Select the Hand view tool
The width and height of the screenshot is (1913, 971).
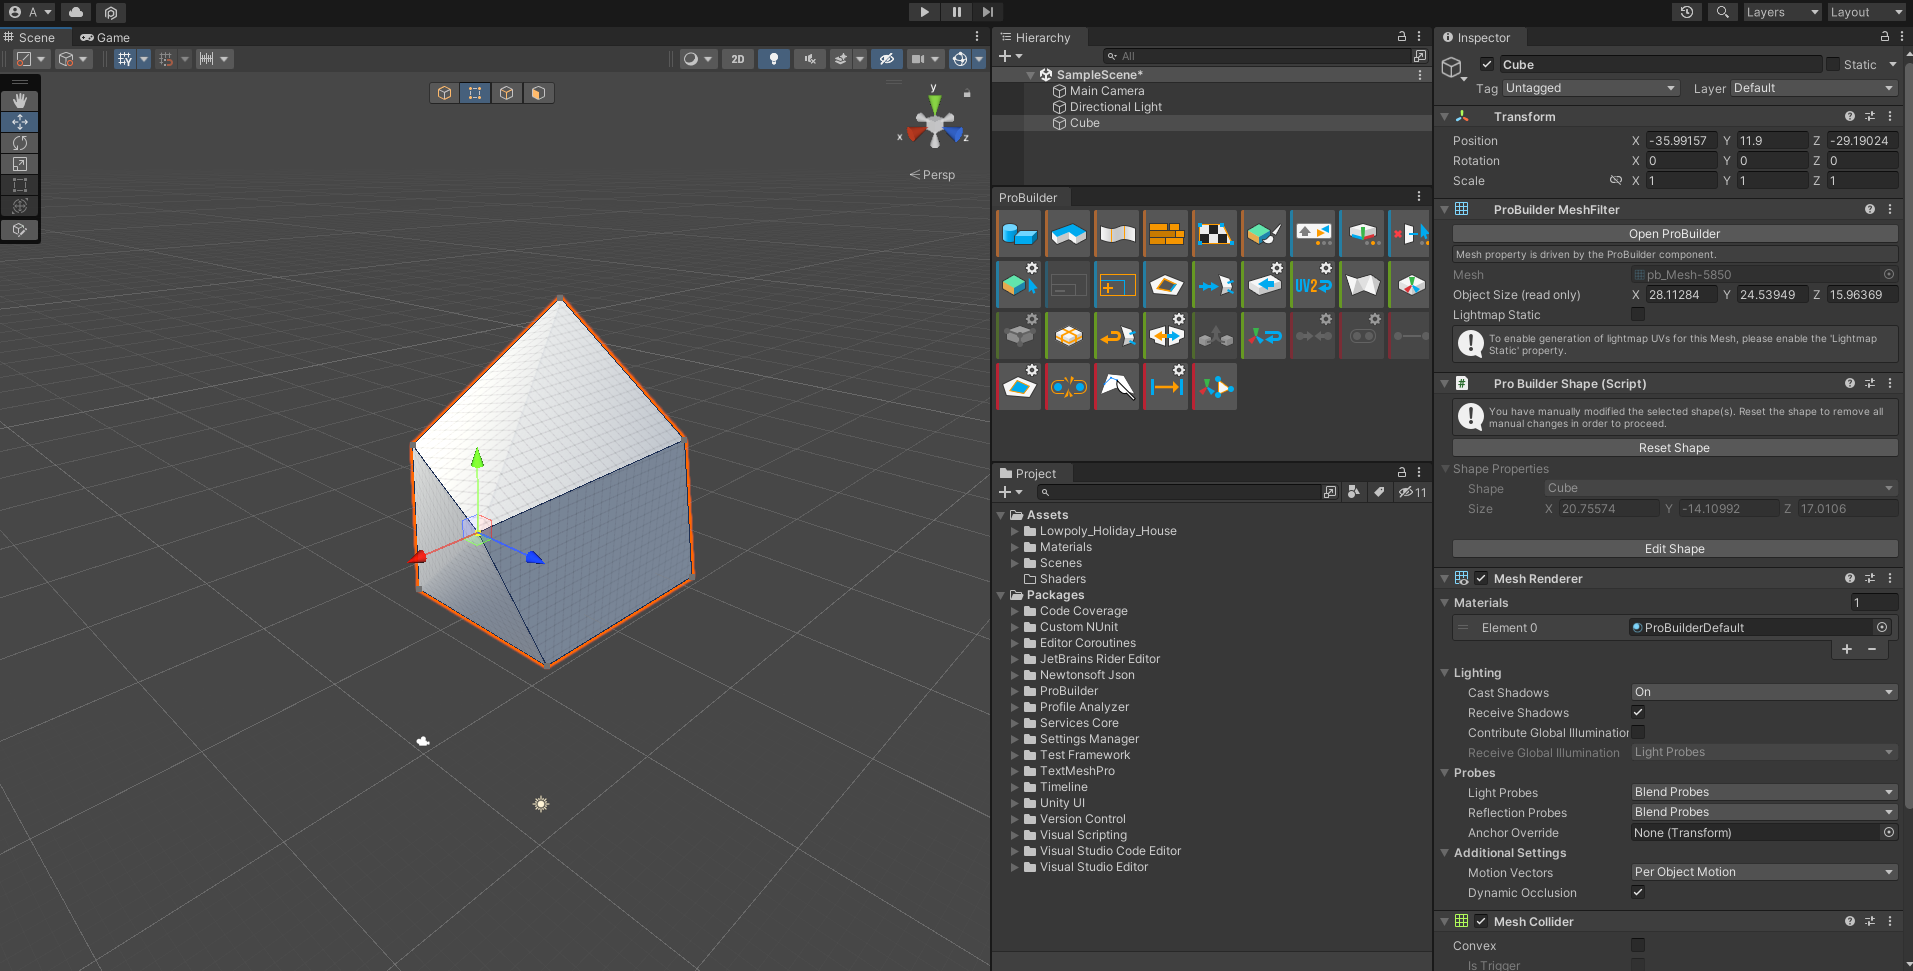point(20,101)
